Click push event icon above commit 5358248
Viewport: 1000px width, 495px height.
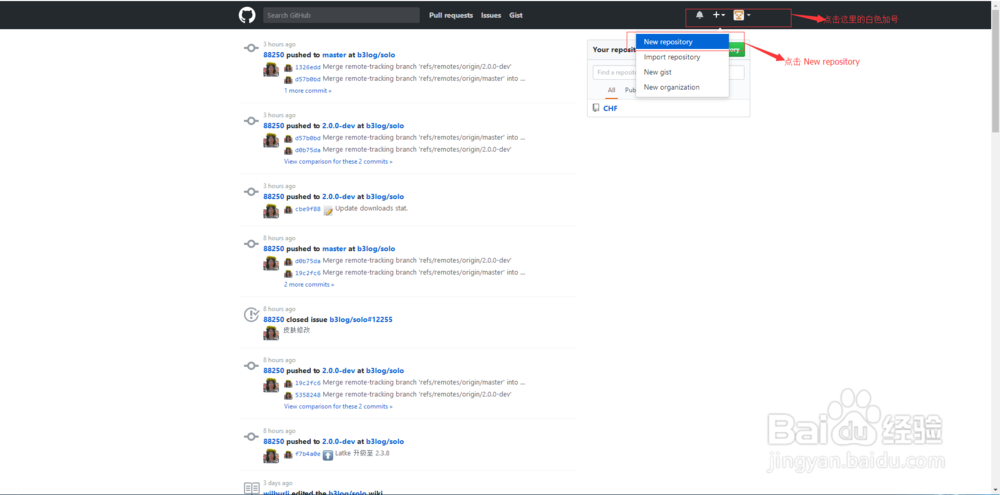(251, 366)
